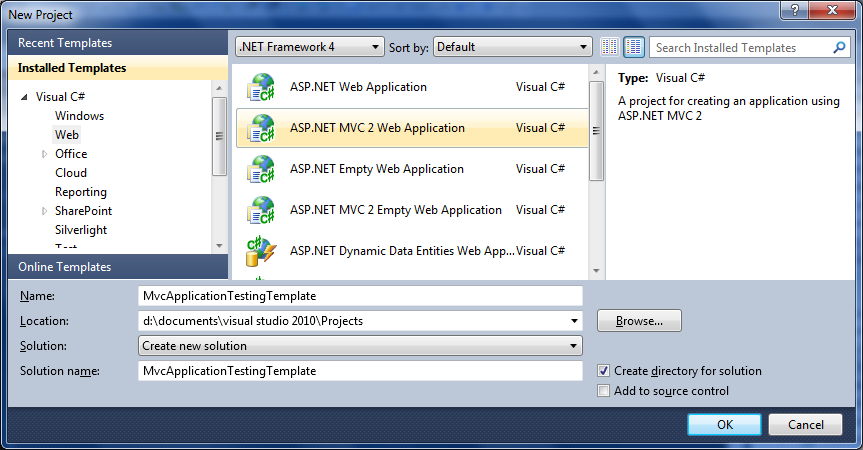Open the Location path dropdown arrow
Viewport: 863px width, 450px height.
tap(574, 321)
